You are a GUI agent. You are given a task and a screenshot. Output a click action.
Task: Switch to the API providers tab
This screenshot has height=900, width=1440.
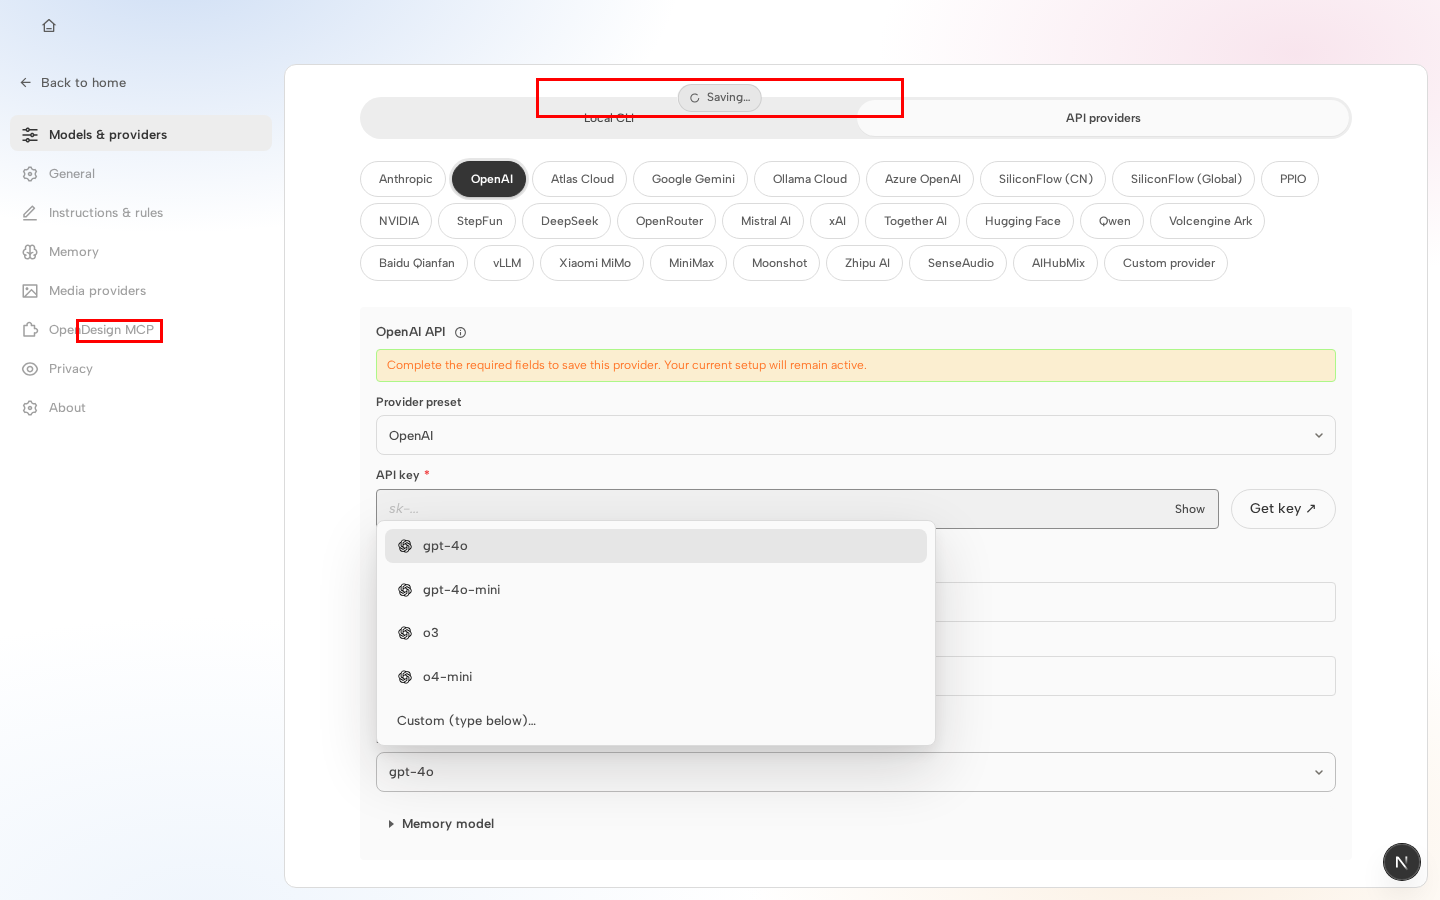click(x=1103, y=118)
